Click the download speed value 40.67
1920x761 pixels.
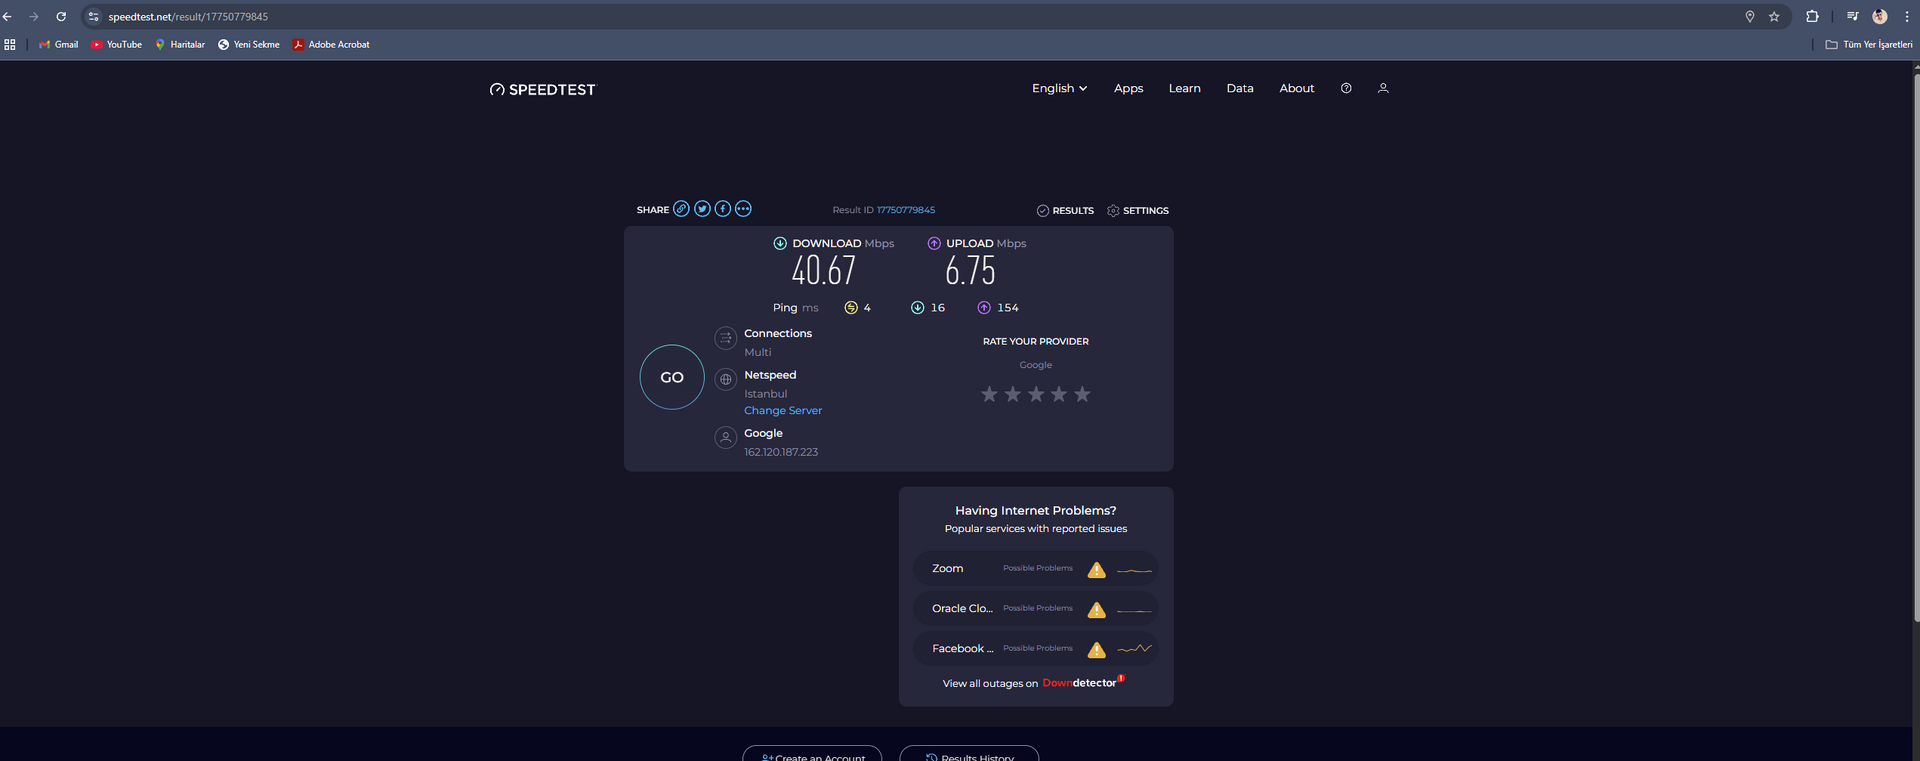[824, 271]
